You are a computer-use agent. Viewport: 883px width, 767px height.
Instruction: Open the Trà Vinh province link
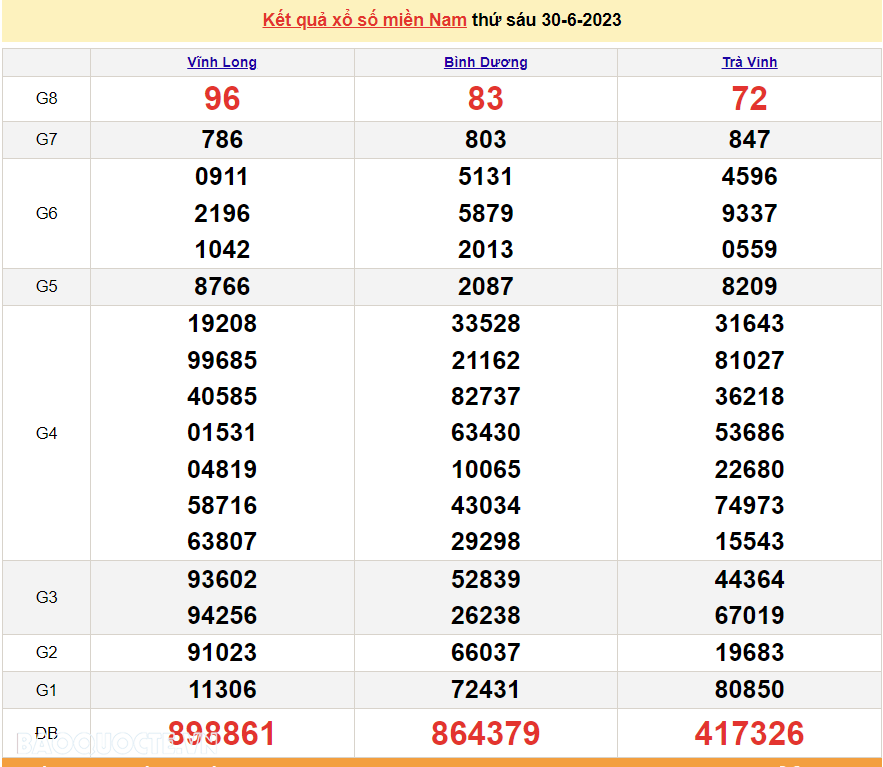[x=750, y=63]
